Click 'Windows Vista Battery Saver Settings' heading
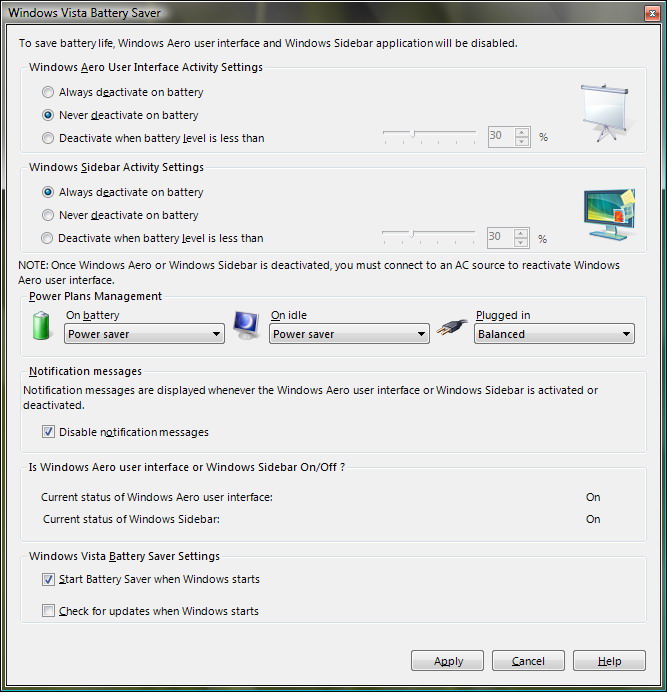This screenshot has width=667, height=692. (124, 556)
